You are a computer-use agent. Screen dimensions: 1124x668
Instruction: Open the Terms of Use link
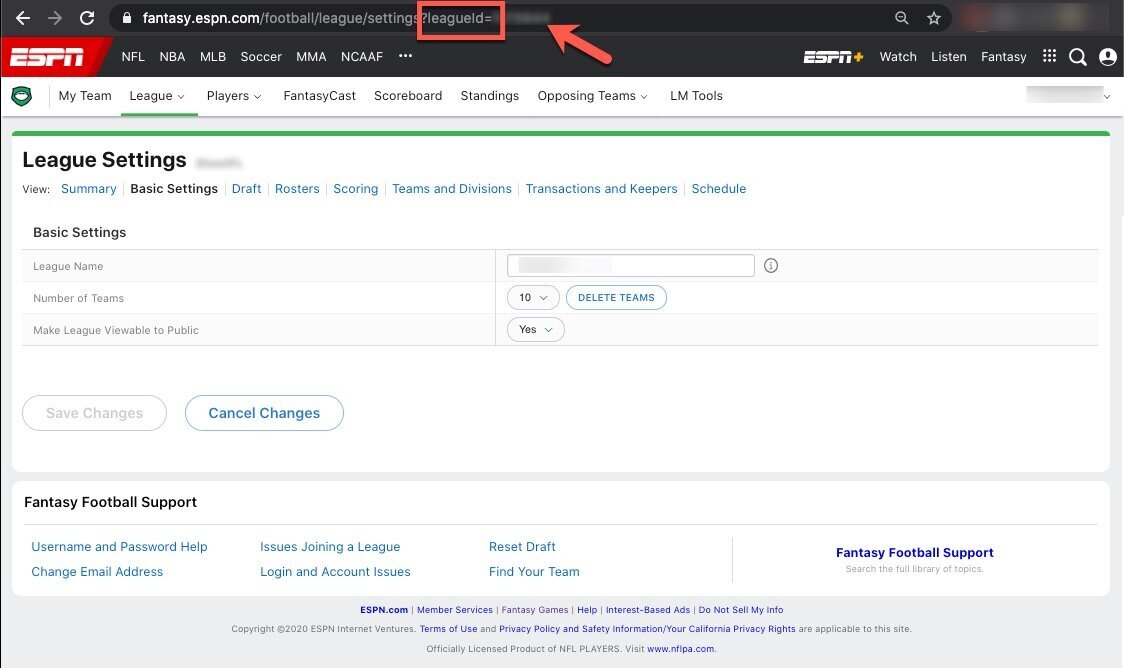pyautogui.click(x=448, y=629)
